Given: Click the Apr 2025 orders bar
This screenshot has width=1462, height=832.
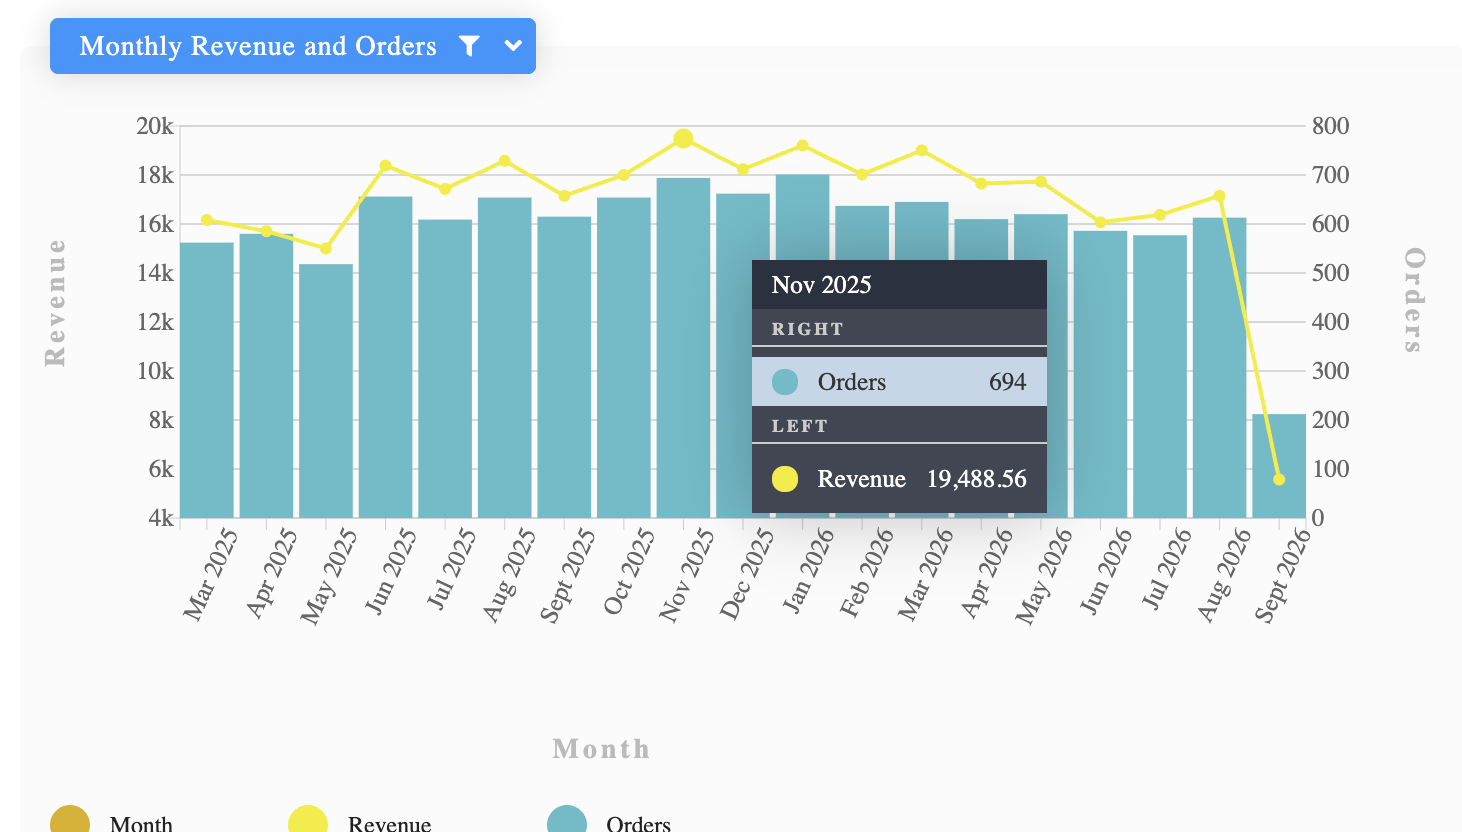Looking at the screenshot, I should pos(266,376).
